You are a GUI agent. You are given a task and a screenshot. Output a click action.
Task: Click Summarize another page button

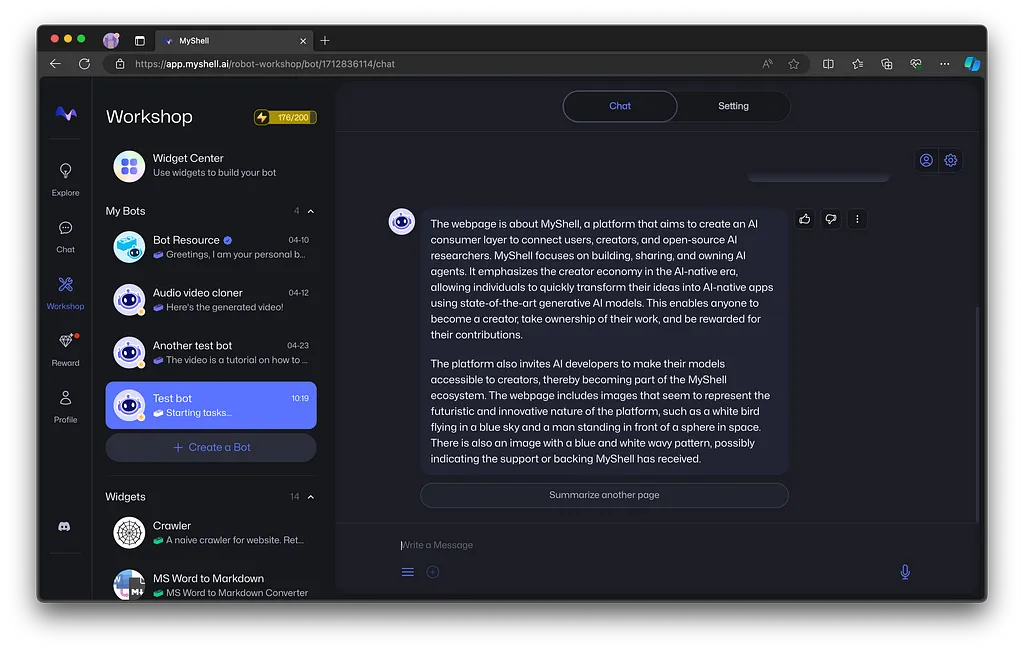click(x=604, y=495)
